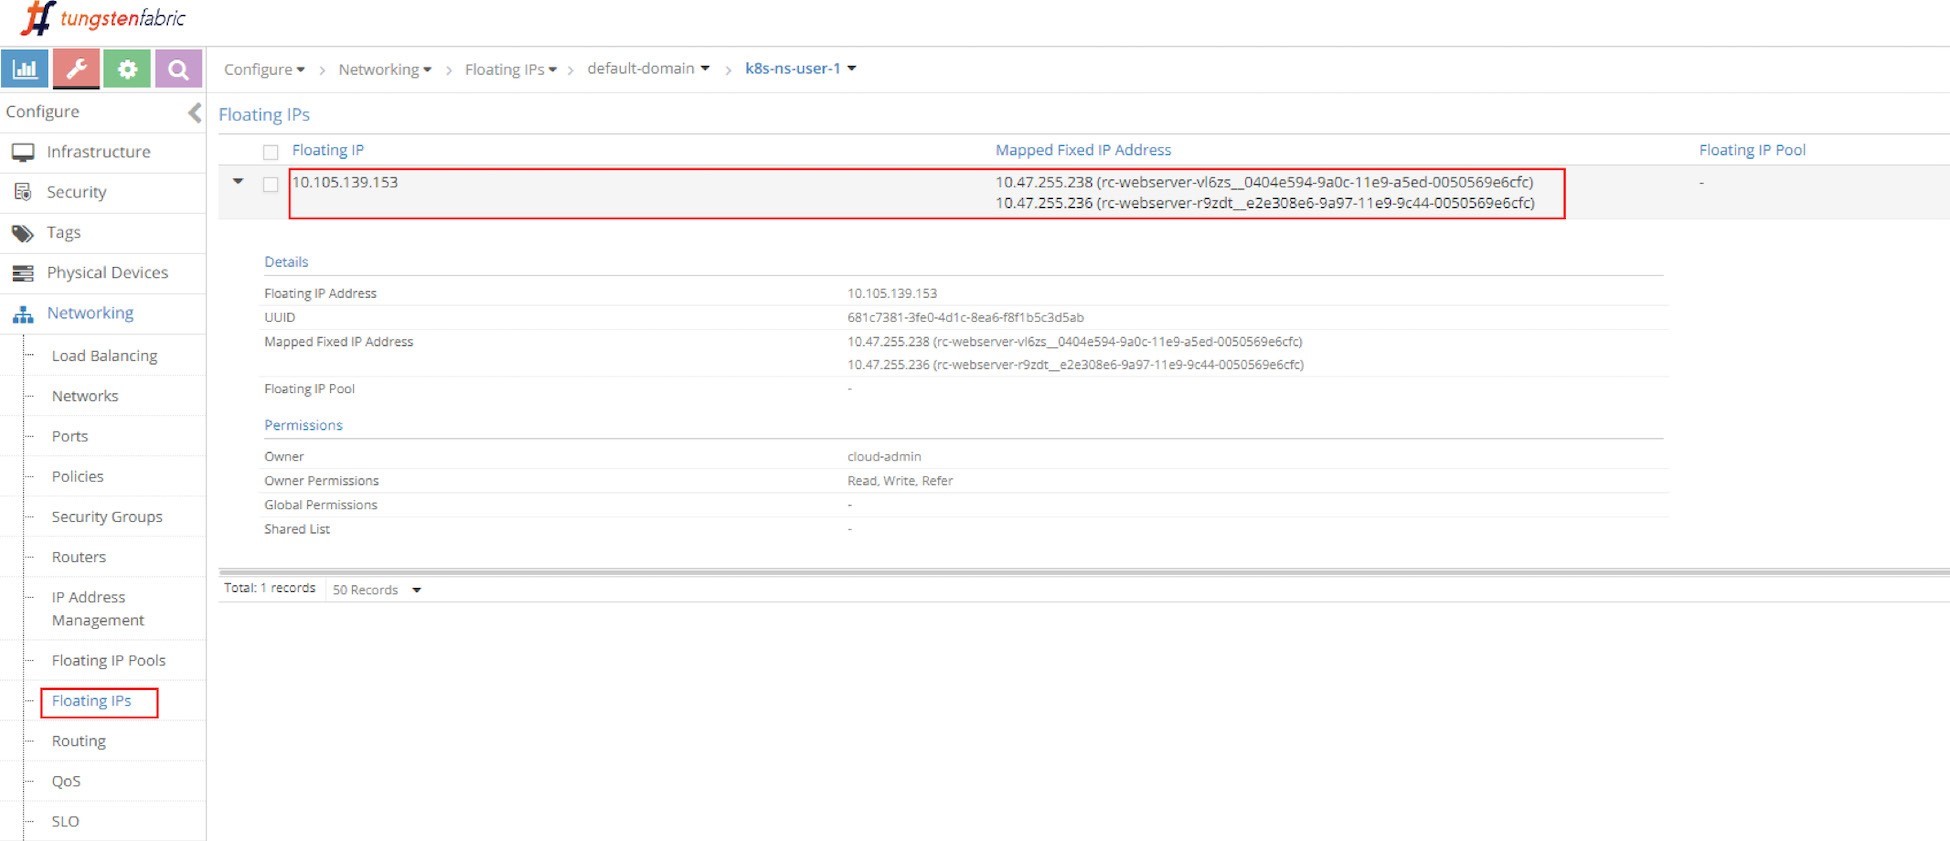Open the 50 Records page size dropdown
This screenshot has height=841, width=1950.
pos(377,590)
